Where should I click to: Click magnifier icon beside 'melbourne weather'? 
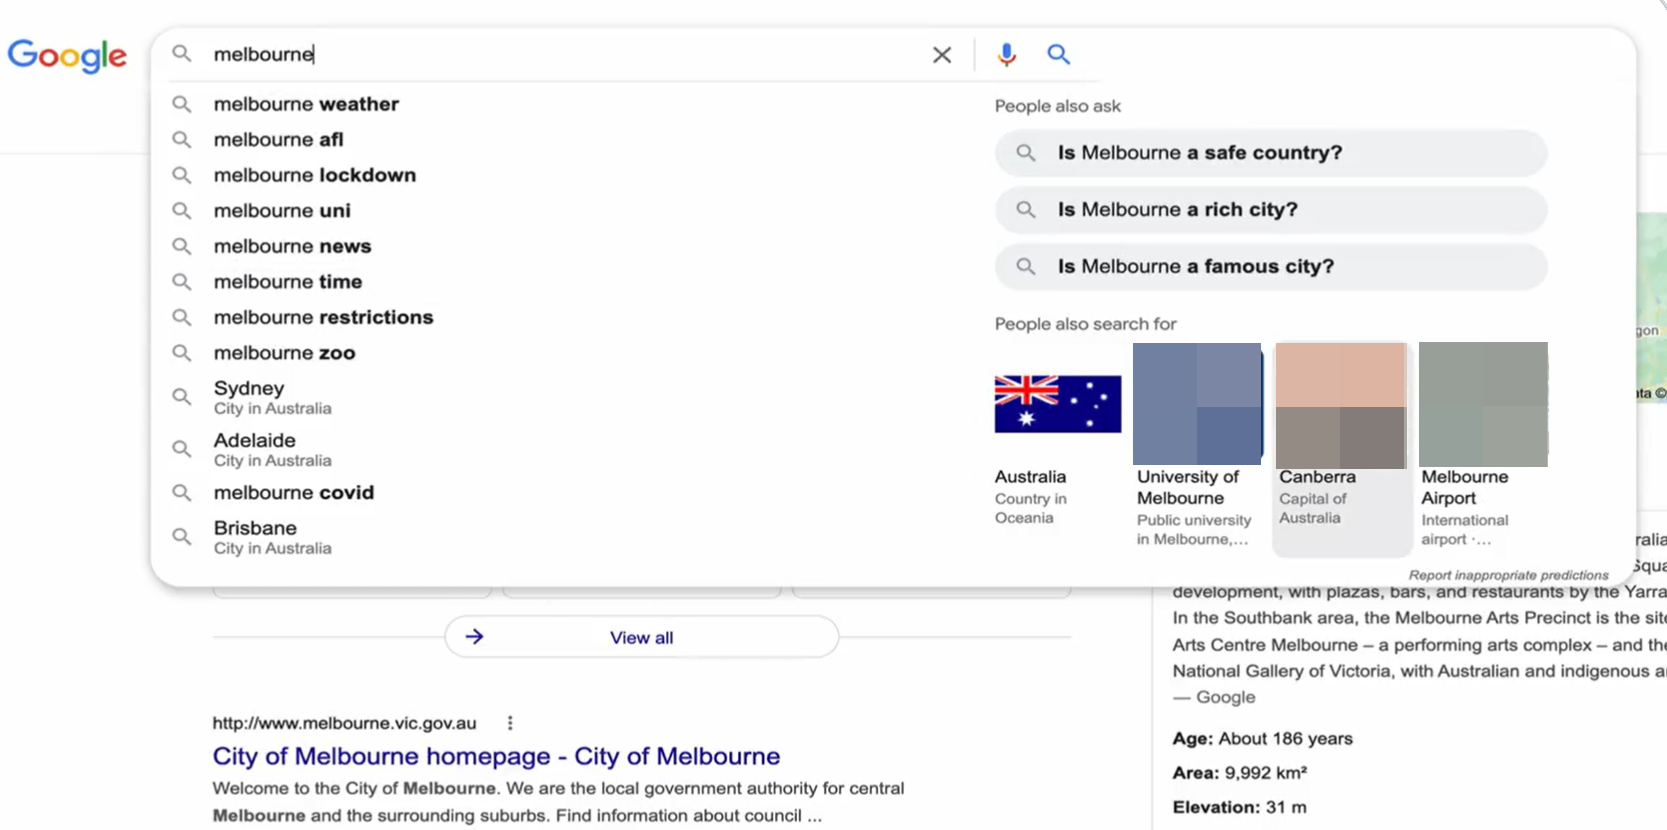point(181,104)
